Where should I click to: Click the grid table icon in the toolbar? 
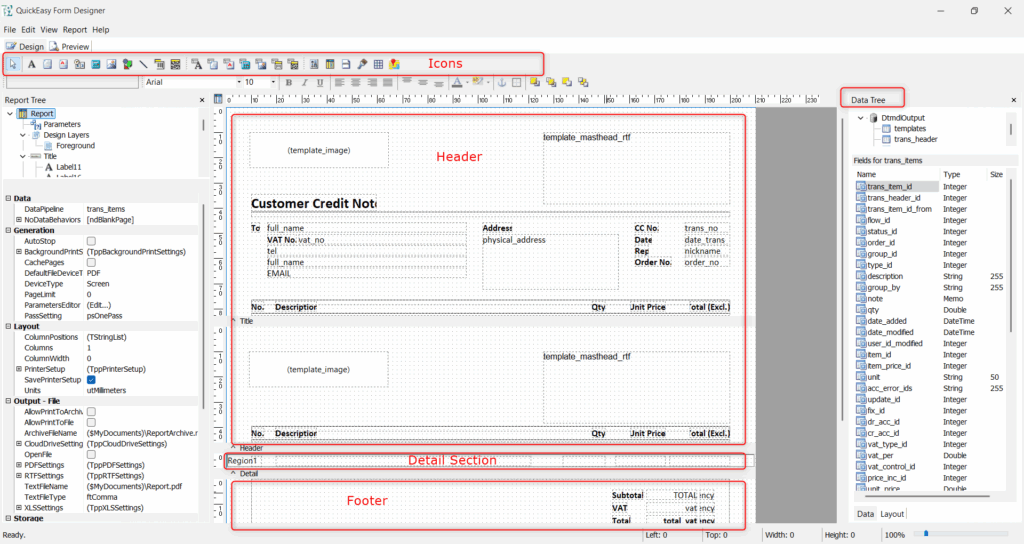click(378, 64)
